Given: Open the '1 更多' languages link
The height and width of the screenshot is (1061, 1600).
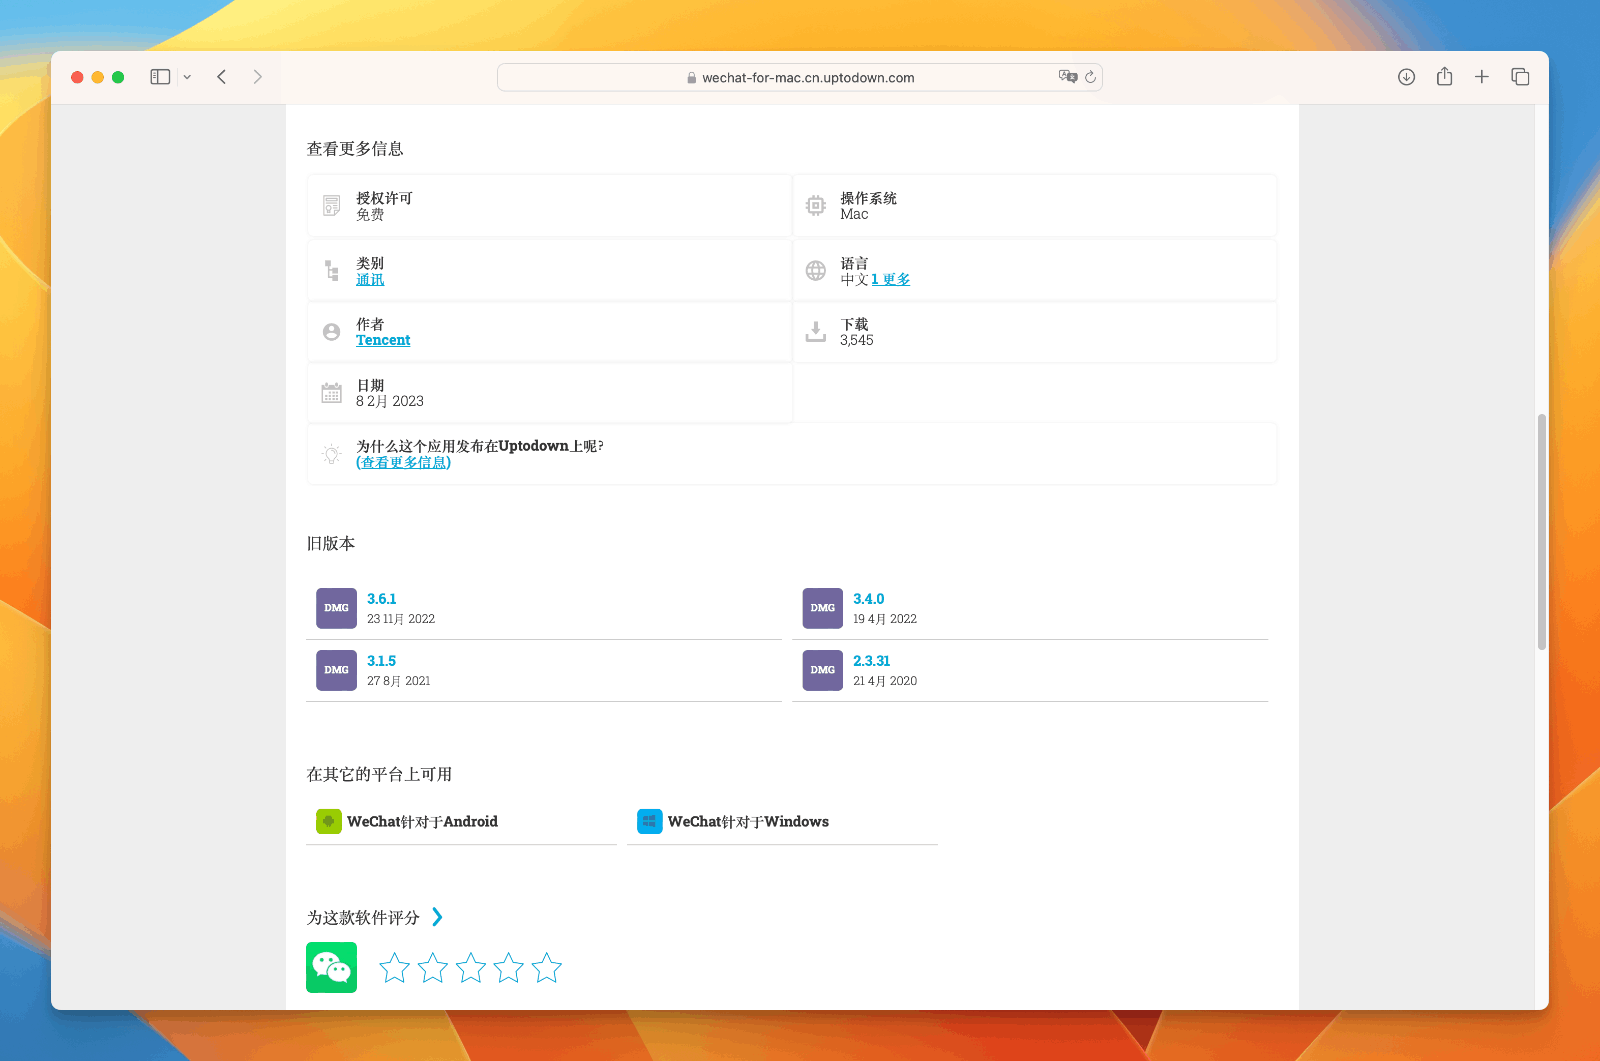Looking at the screenshot, I should click(x=890, y=280).
